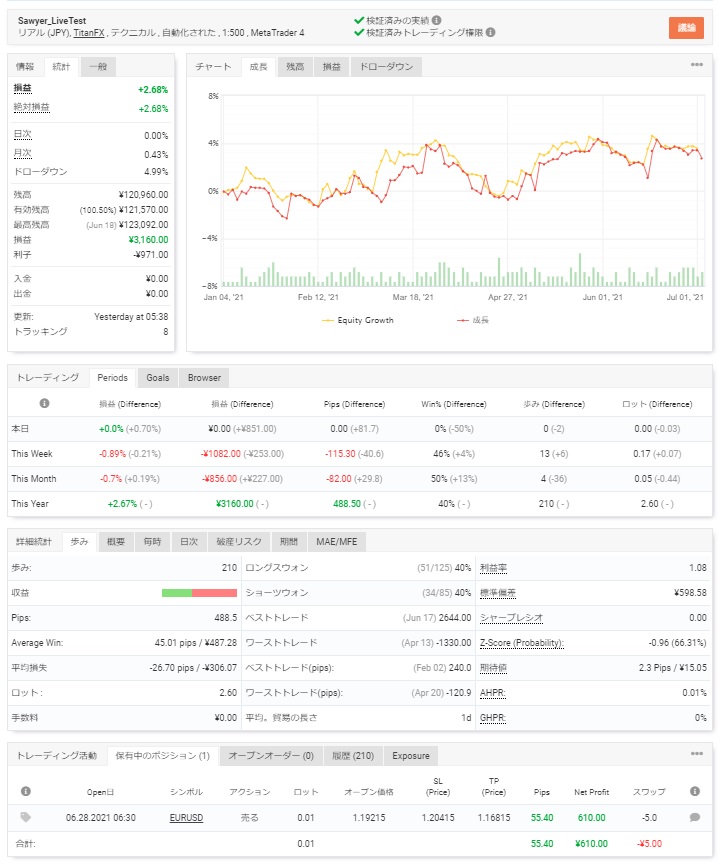This screenshot has width=719, height=863.
Task: Click tag icon on EURUSD position row
Action: 26,817
